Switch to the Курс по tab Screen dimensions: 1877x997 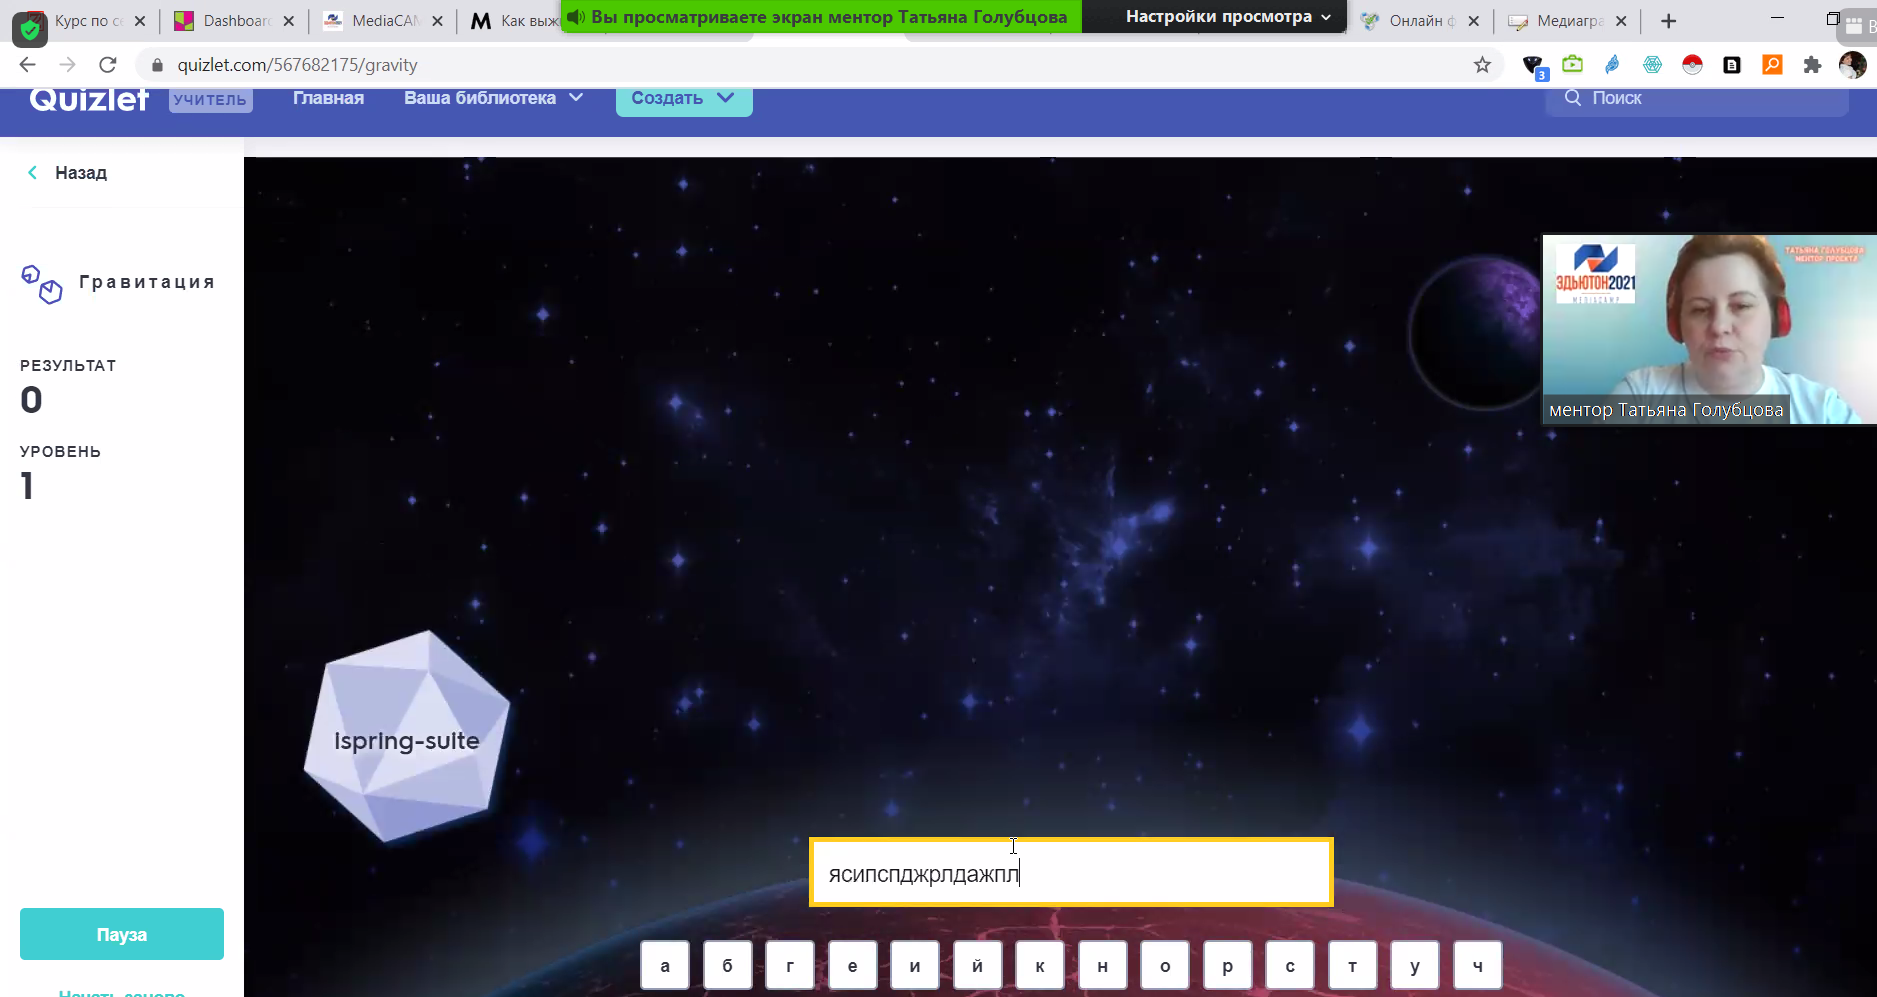pos(88,21)
